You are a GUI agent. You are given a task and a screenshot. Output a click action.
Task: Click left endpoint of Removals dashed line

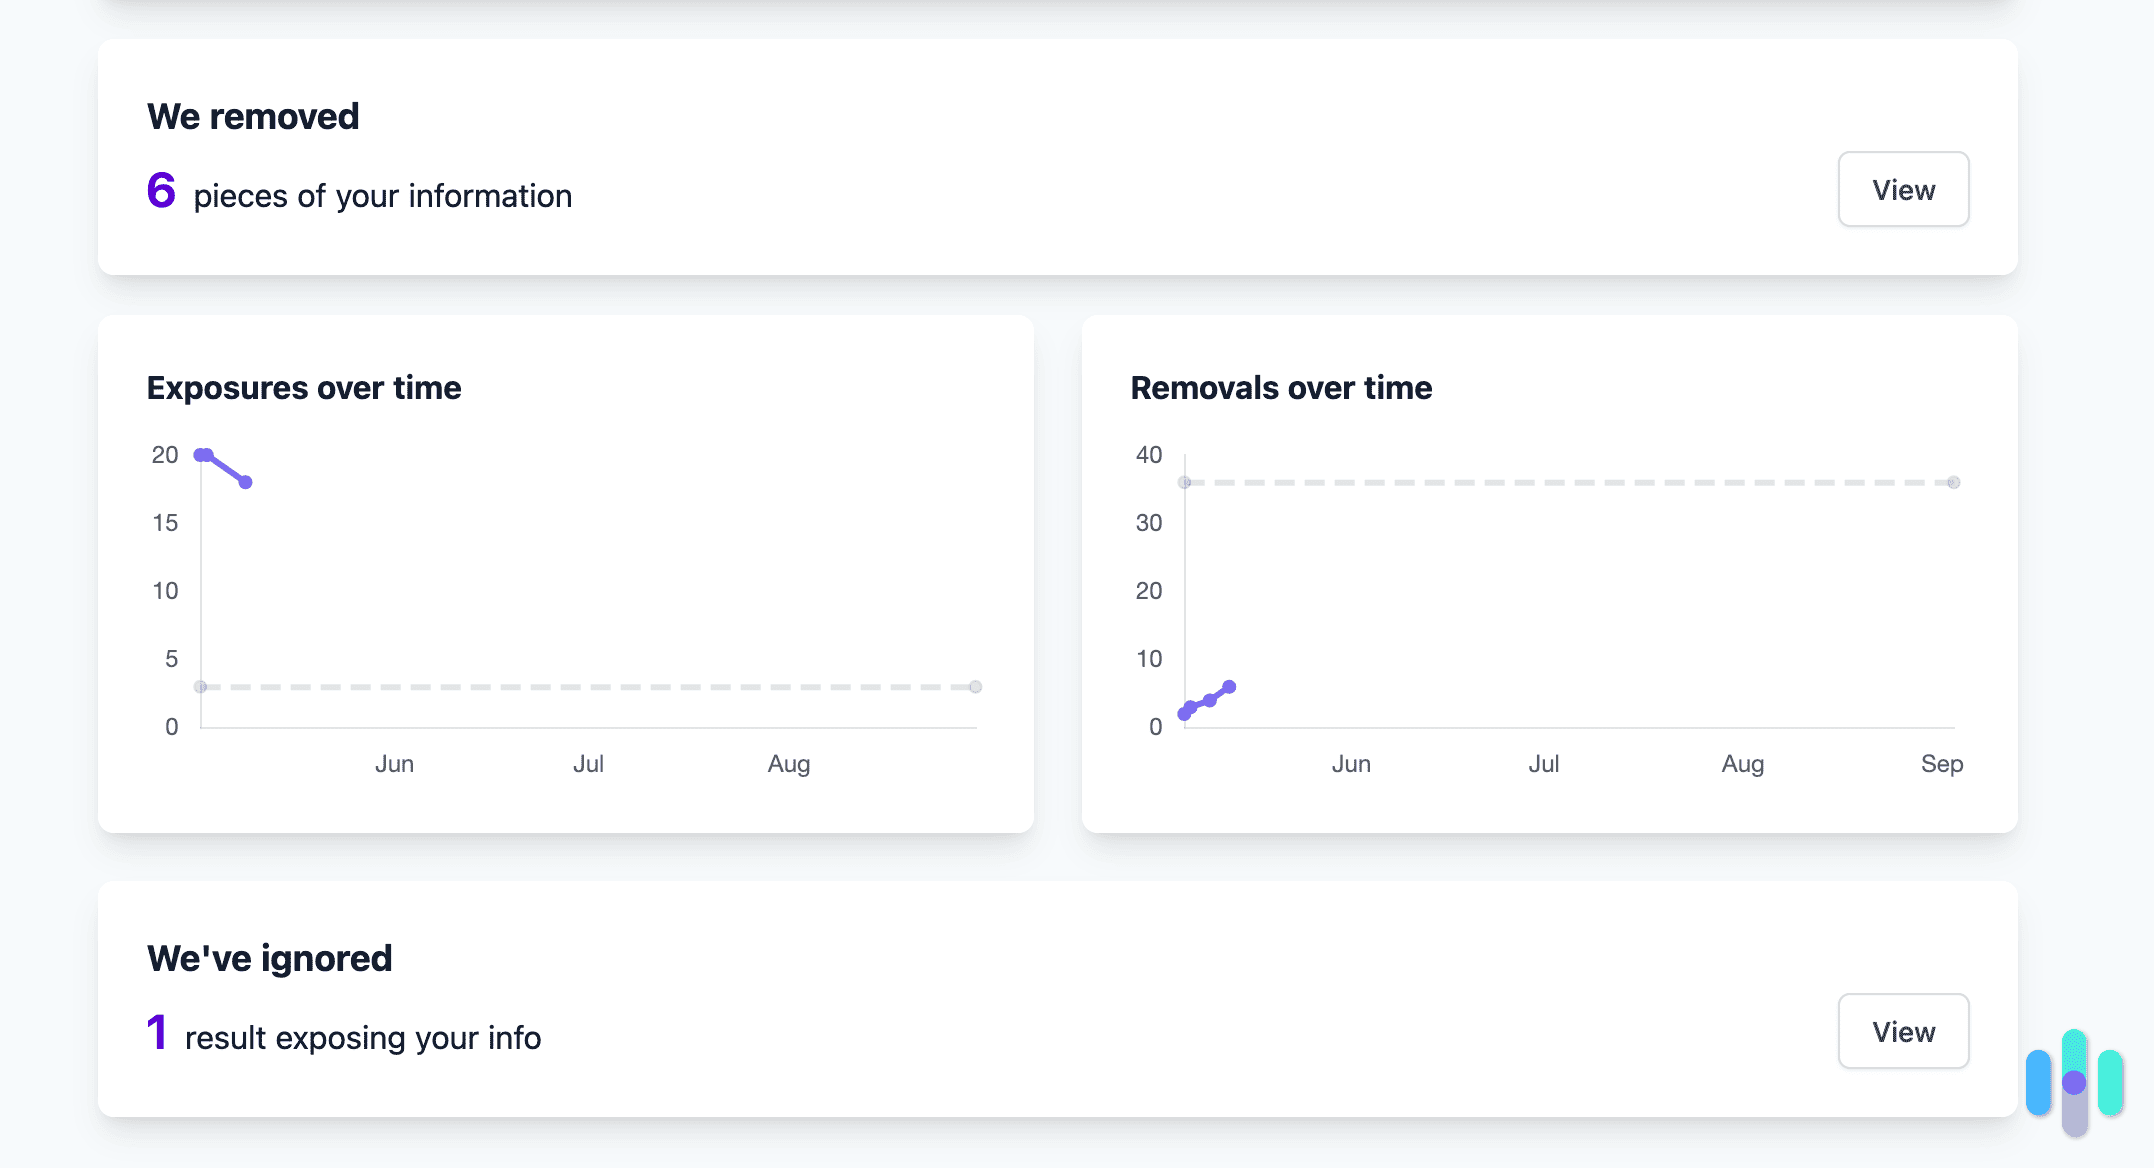pos(1184,483)
